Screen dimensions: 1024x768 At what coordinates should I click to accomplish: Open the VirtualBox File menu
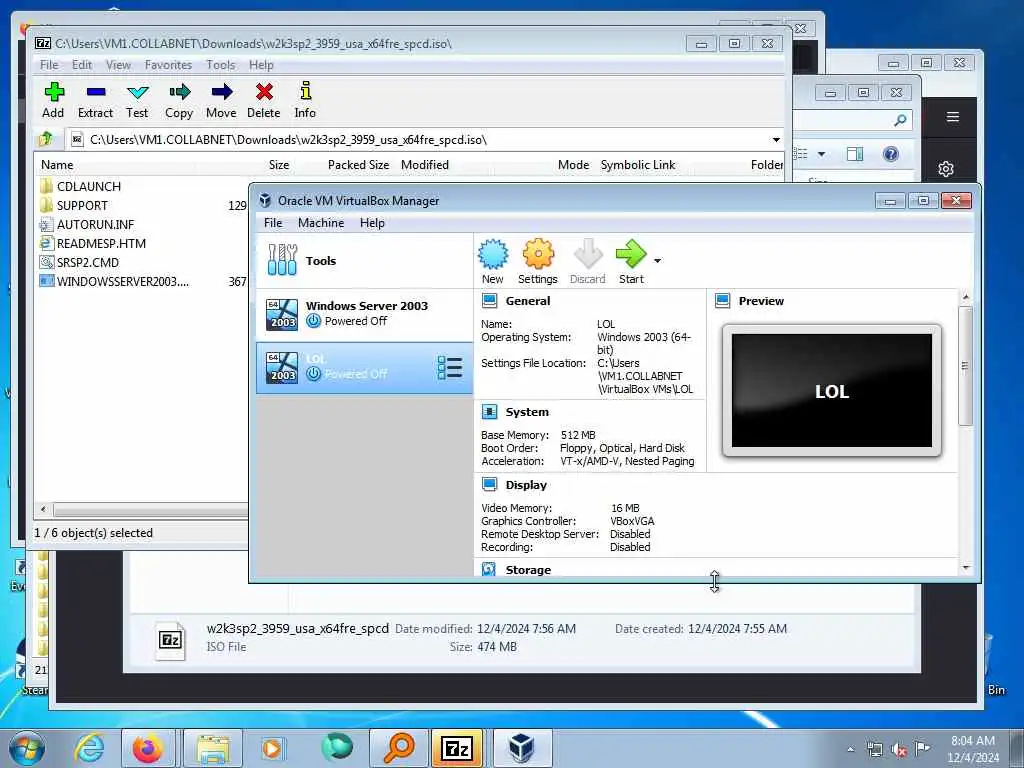pyautogui.click(x=273, y=223)
